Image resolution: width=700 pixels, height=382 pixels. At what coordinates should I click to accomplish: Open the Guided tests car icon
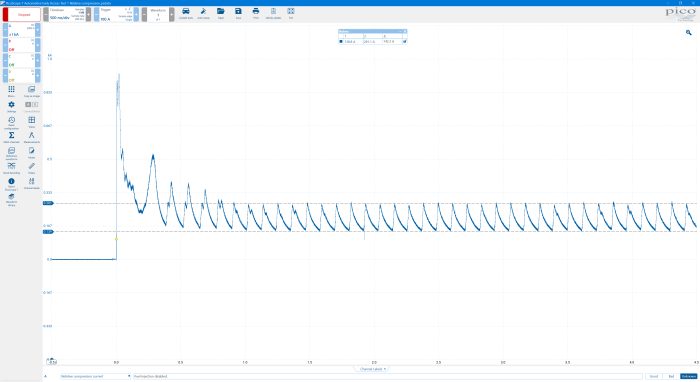186,13
